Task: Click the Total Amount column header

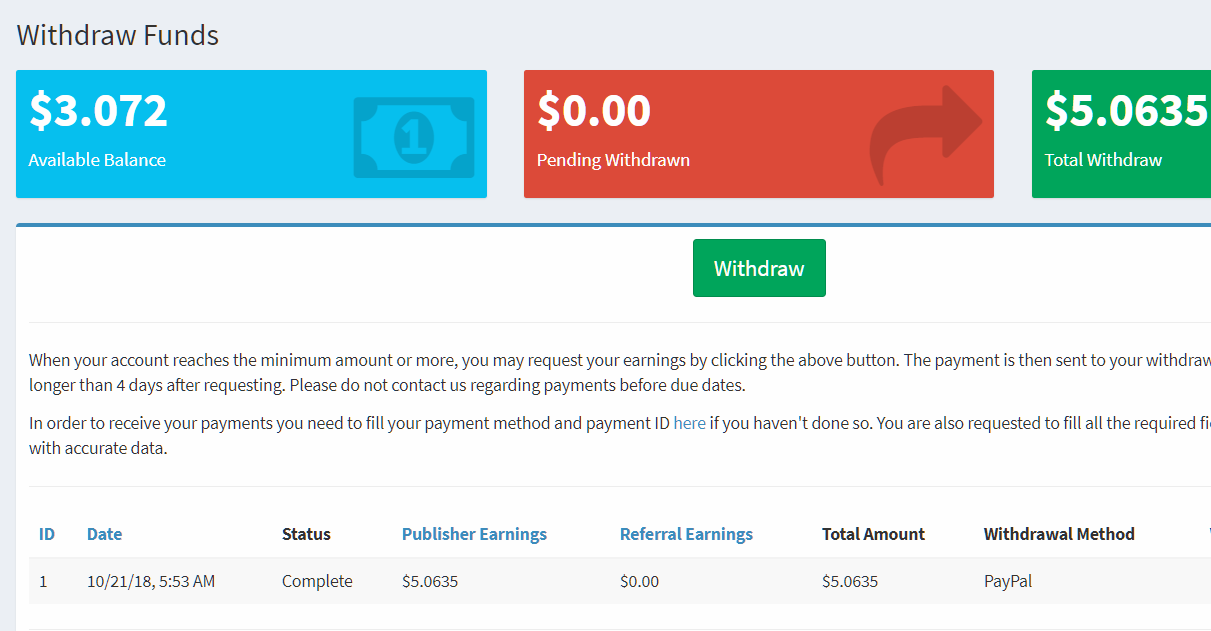Action: [873, 534]
